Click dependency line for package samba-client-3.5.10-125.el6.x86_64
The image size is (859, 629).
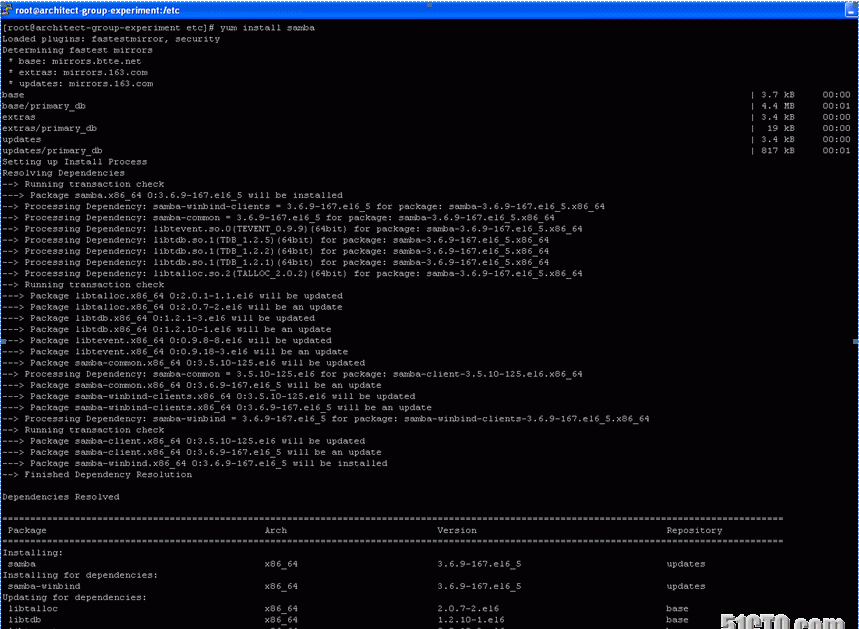(293, 374)
